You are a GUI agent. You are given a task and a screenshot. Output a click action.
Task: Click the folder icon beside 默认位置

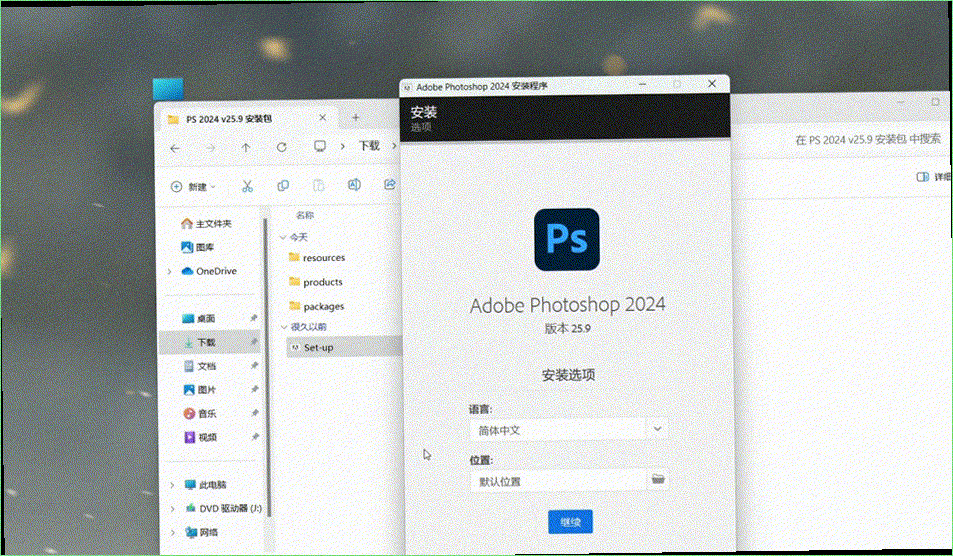coord(658,479)
